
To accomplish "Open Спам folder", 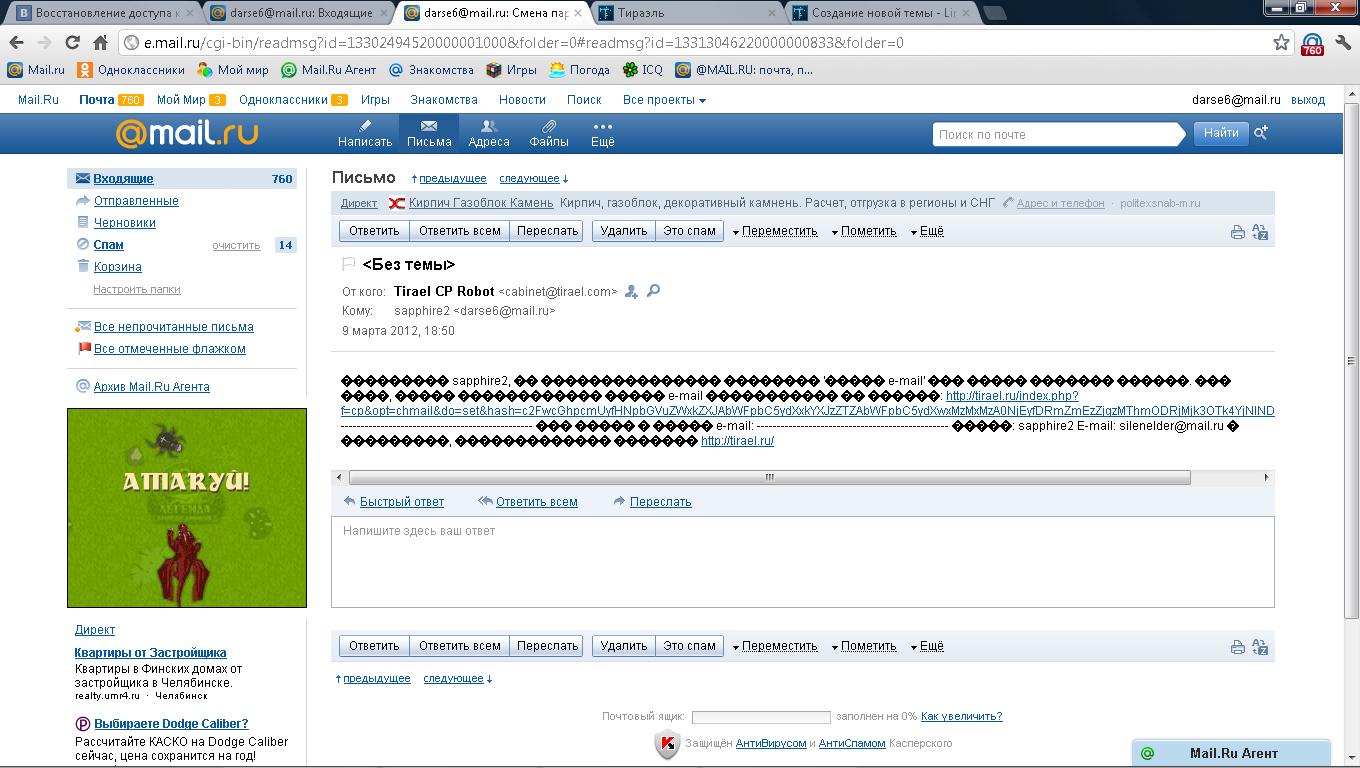I will [108, 245].
